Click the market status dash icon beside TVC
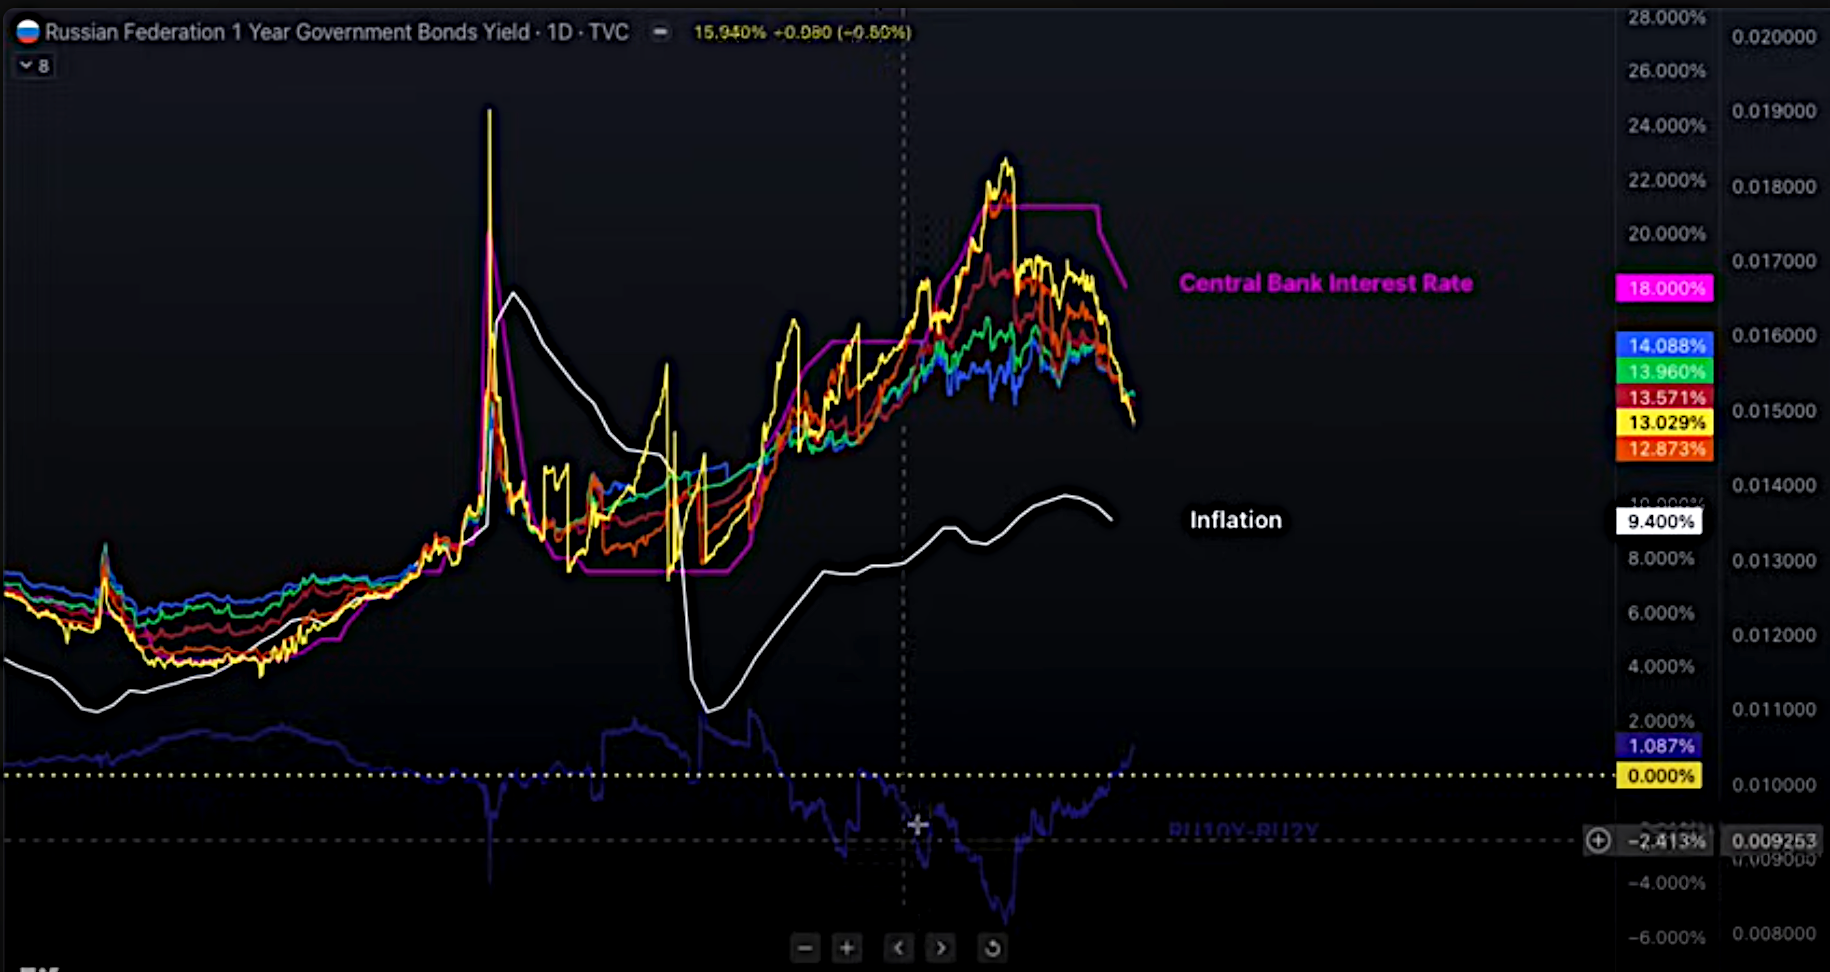 (x=660, y=32)
